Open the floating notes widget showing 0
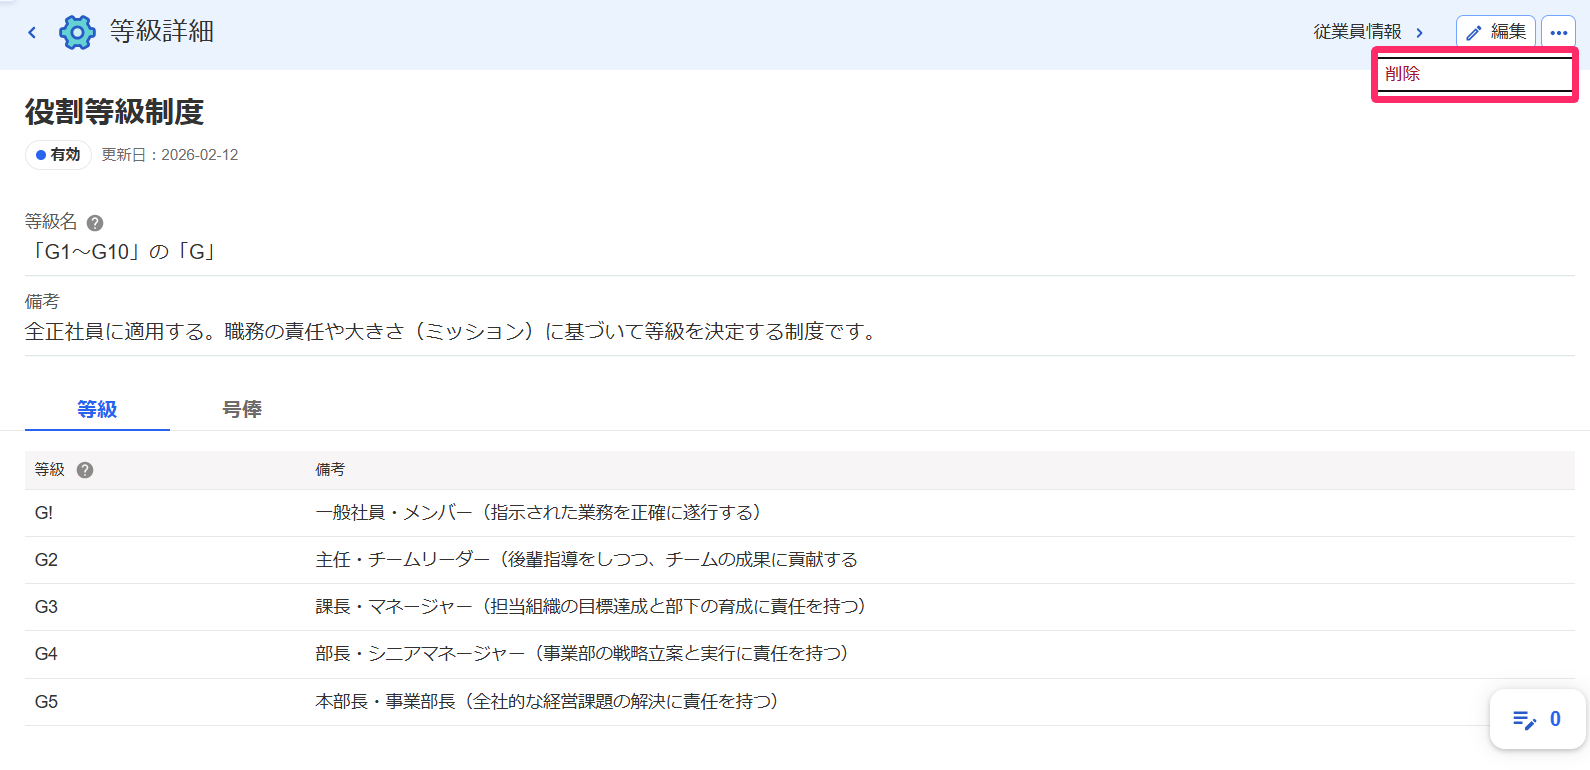 coord(1537,719)
